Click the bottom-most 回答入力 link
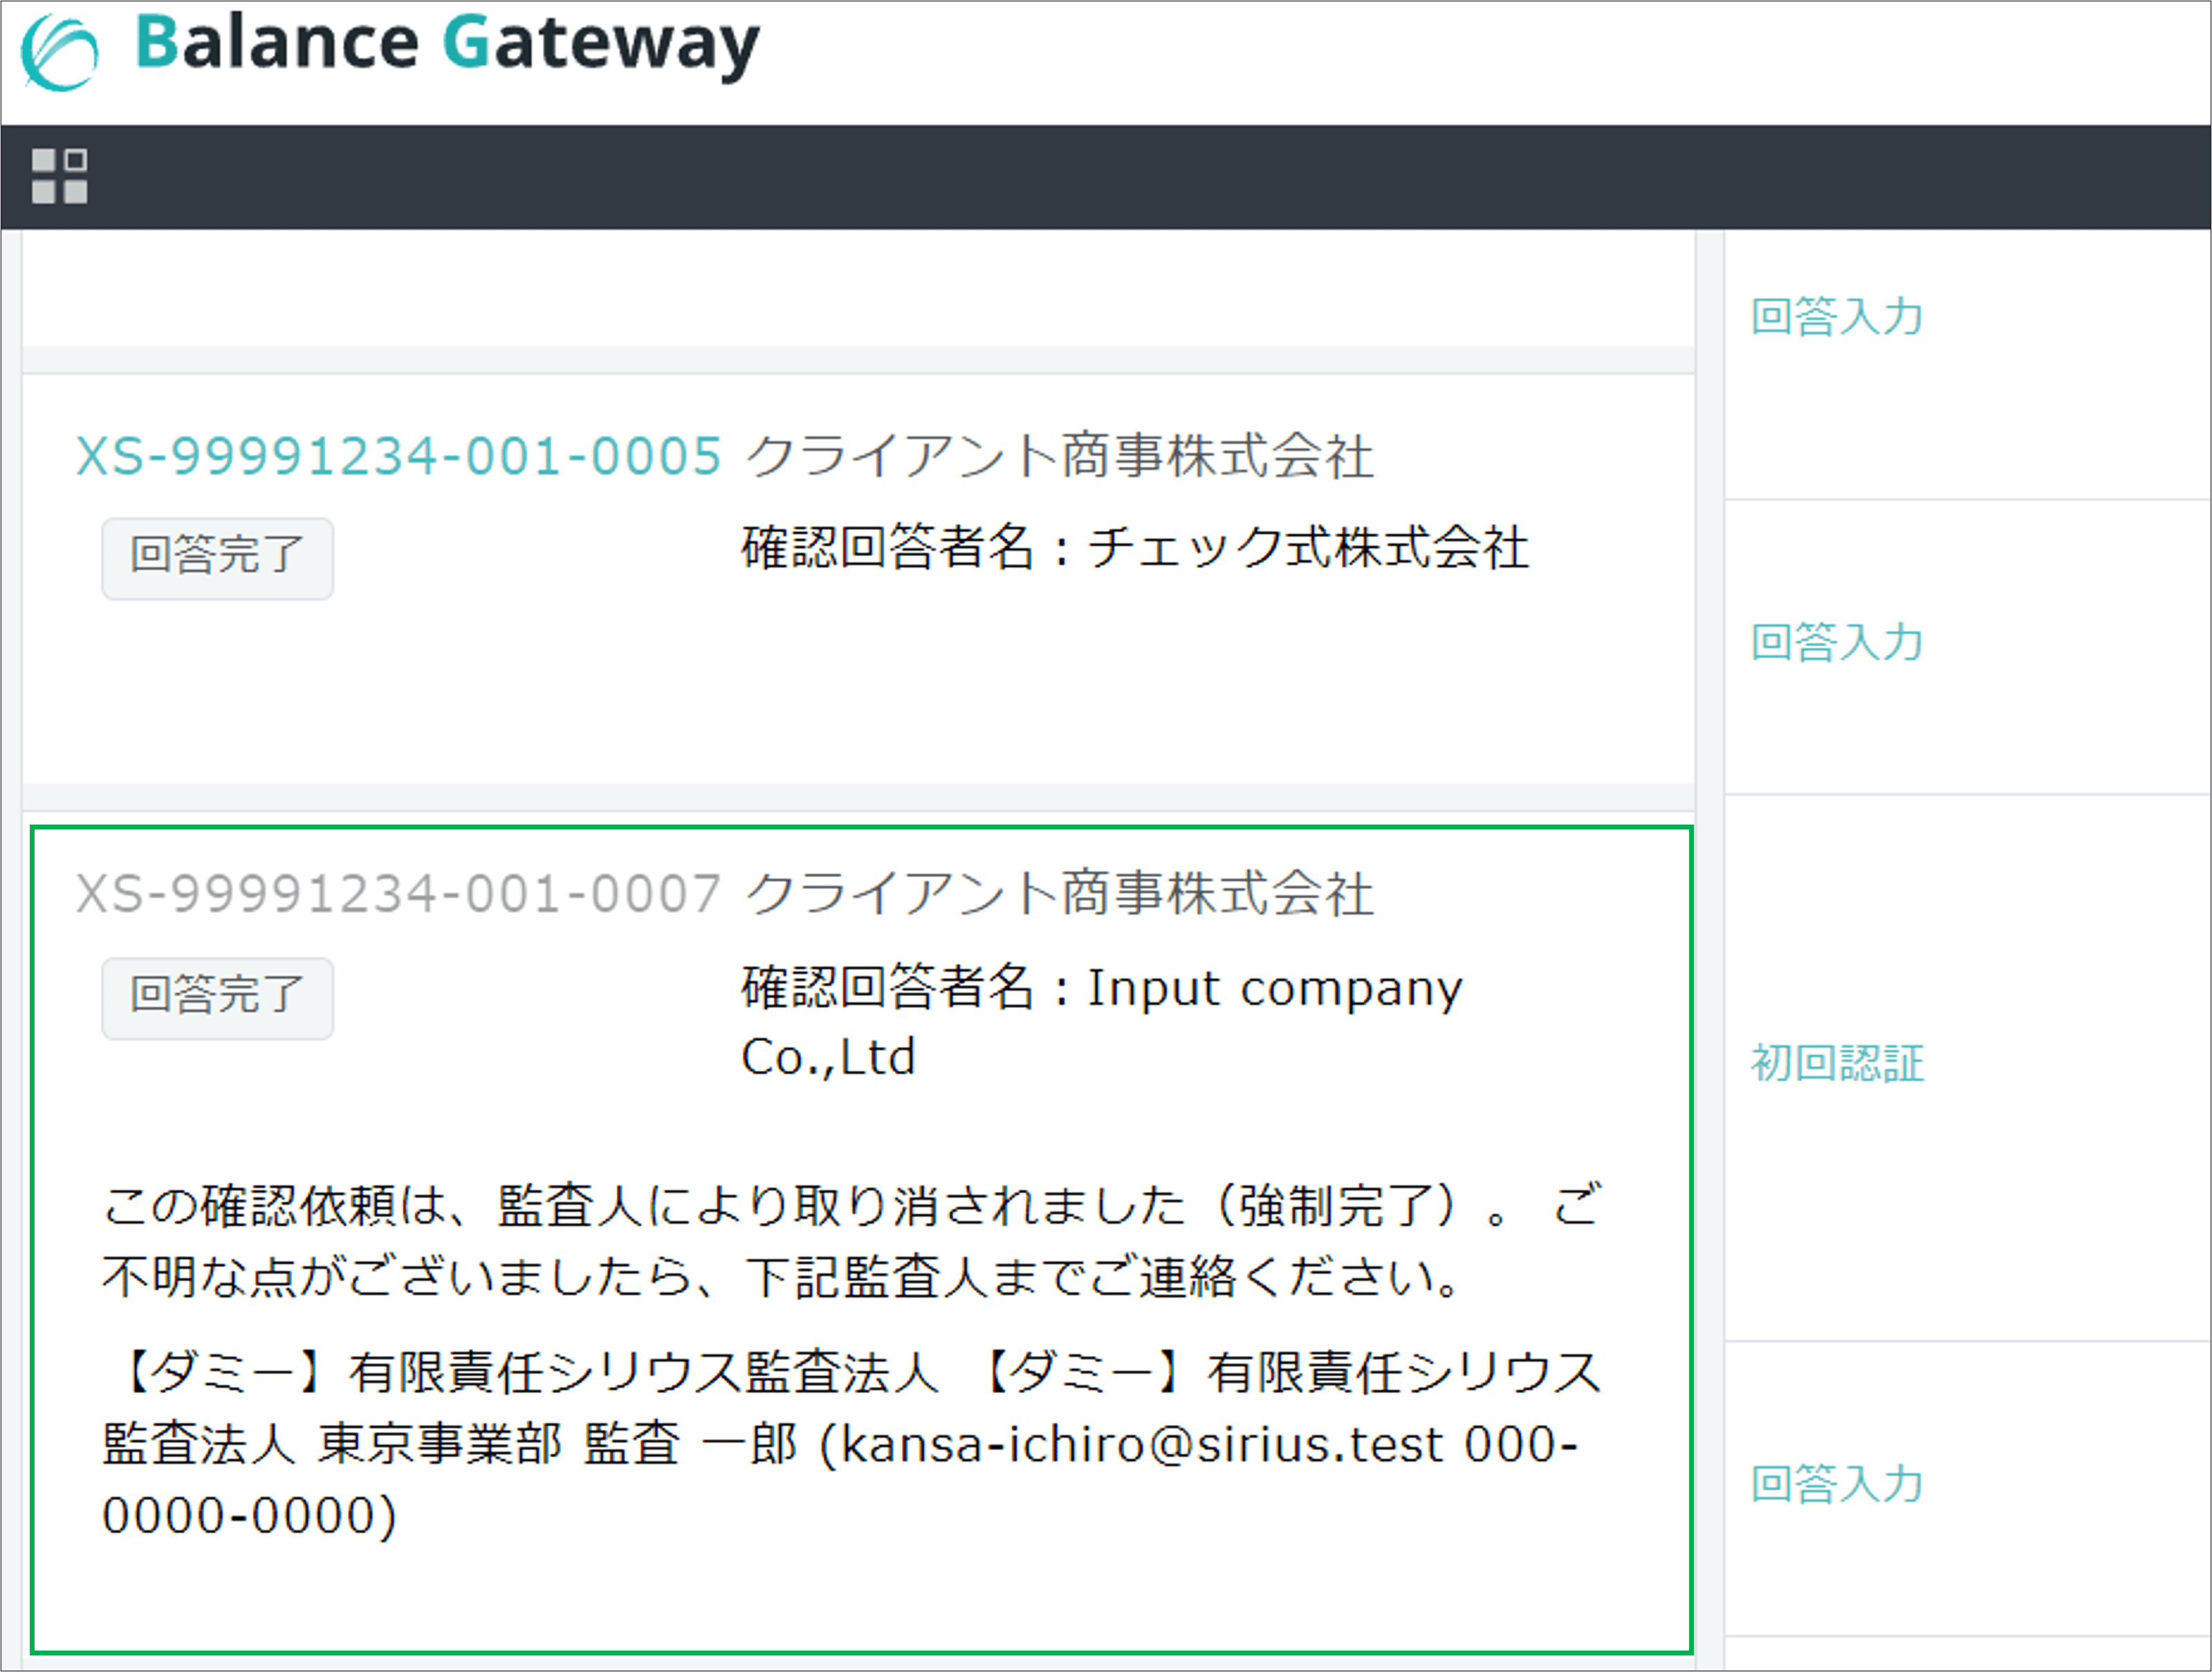This screenshot has height=1672, width=2212. tap(1837, 1483)
